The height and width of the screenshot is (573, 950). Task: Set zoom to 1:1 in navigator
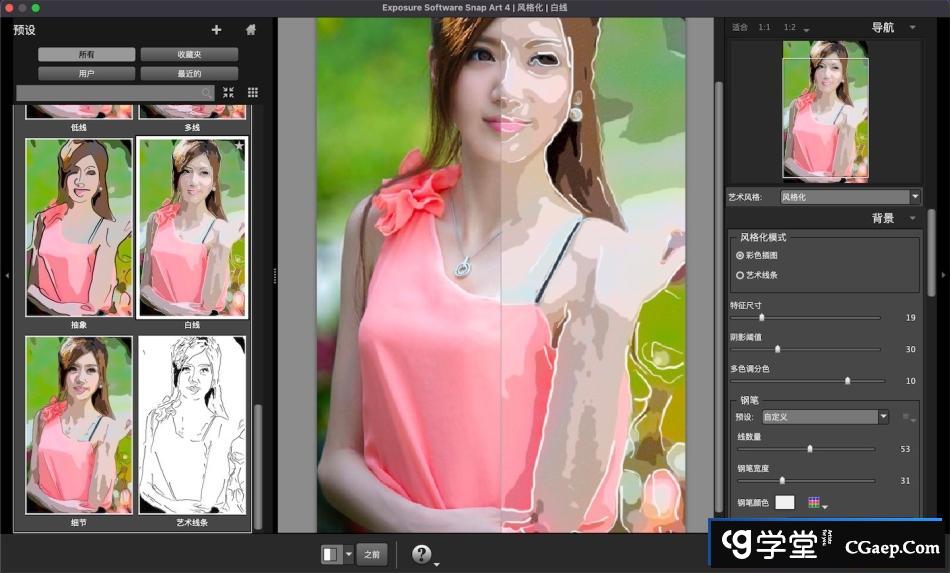(764, 28)
